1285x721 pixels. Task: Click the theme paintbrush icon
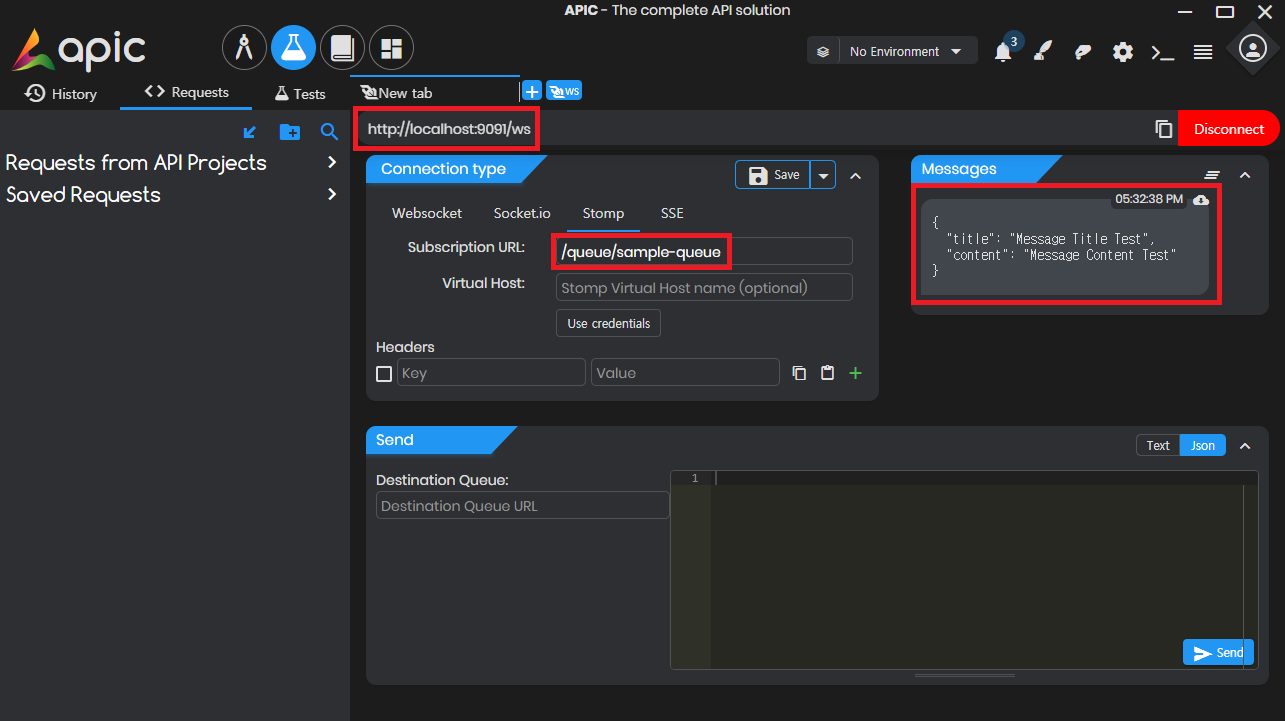[x=1043, y=52]
